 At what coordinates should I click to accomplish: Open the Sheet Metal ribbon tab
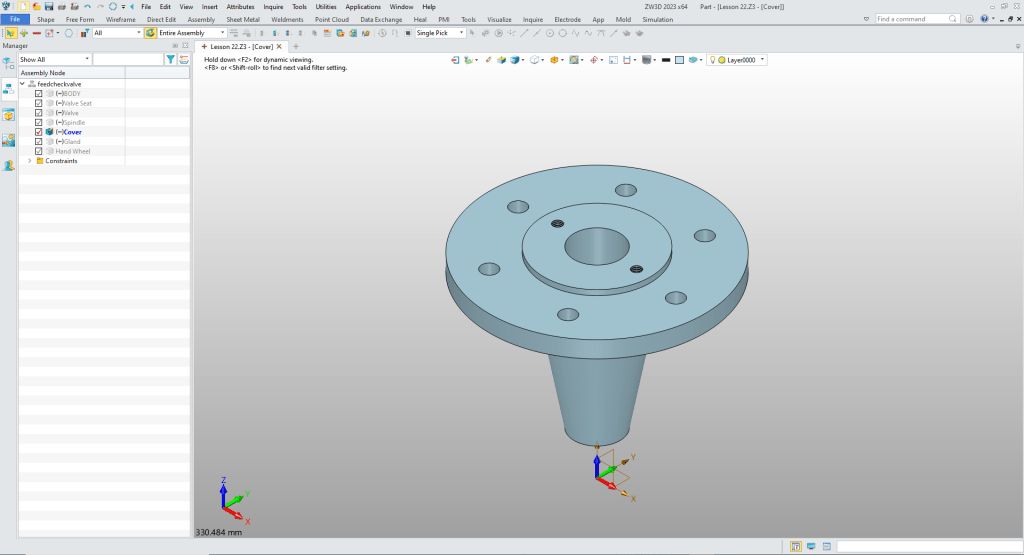click(x=242, y=19)
